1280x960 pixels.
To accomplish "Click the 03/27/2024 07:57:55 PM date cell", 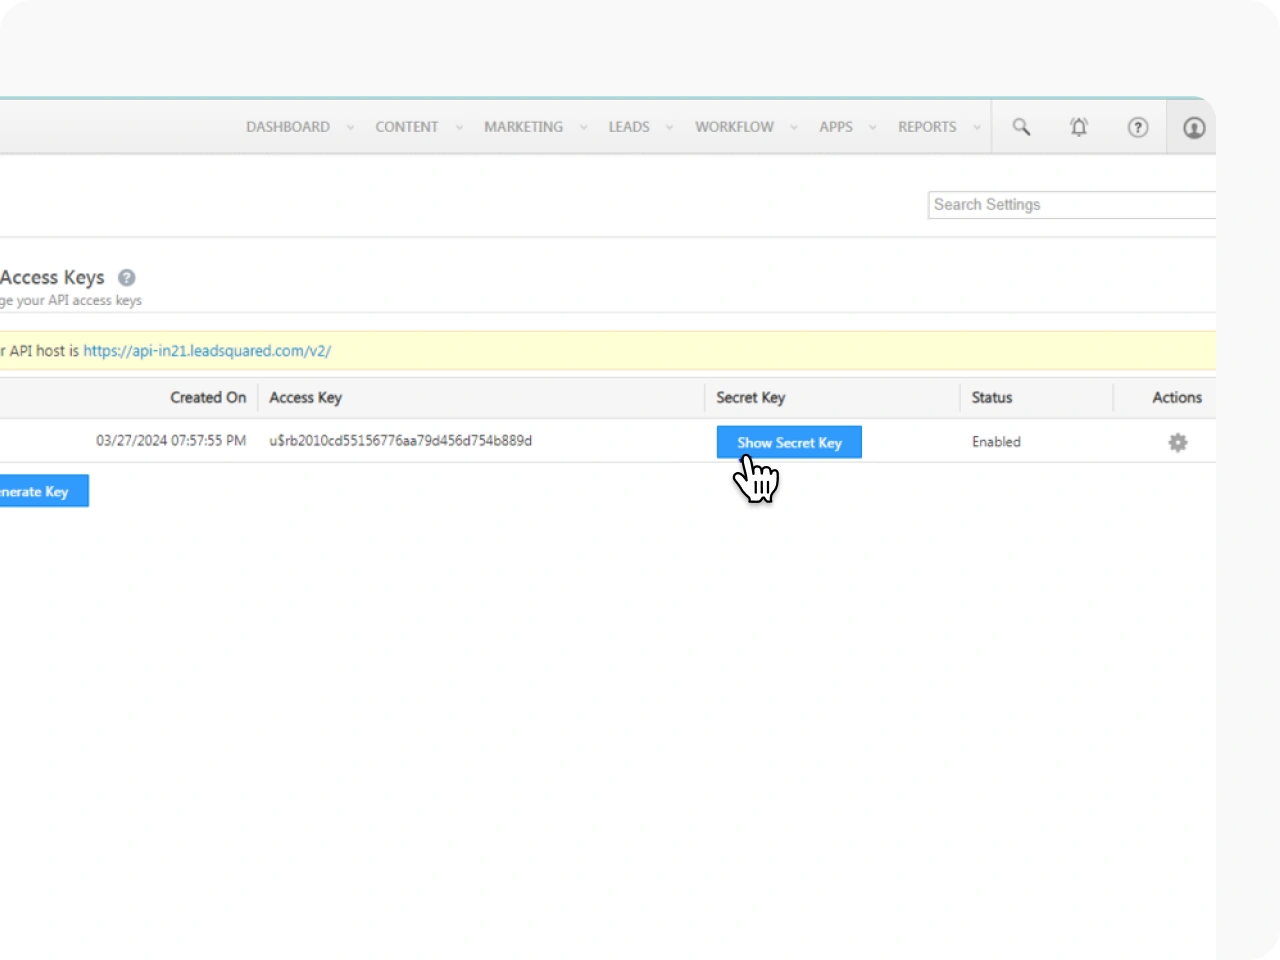I will (x=171, y=440).
